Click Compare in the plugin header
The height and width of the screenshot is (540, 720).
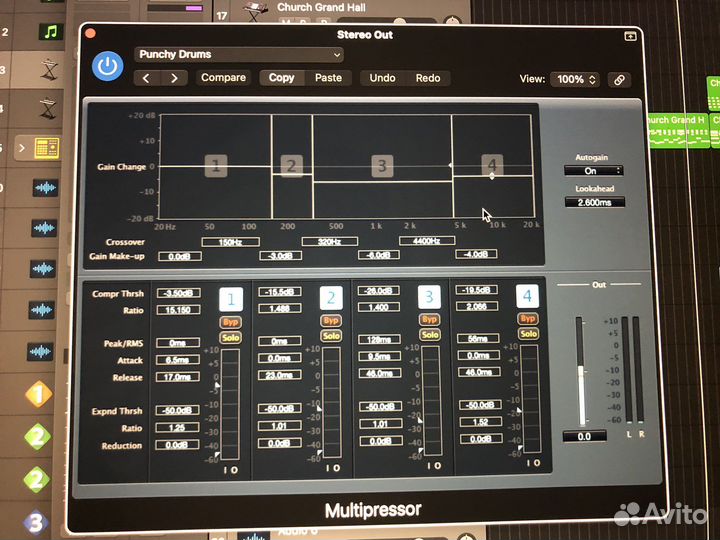[224, 78]
